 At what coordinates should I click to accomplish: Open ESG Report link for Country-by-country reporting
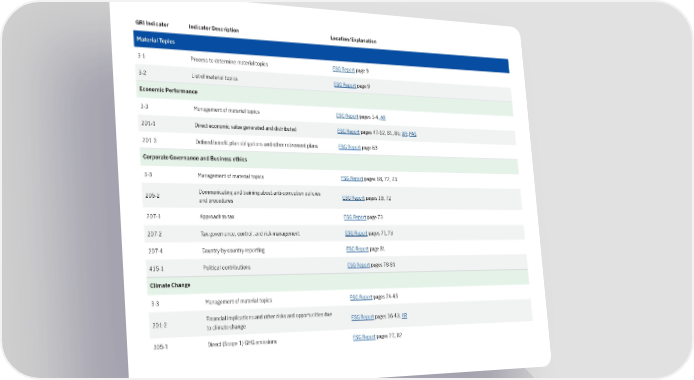point(357,249)
